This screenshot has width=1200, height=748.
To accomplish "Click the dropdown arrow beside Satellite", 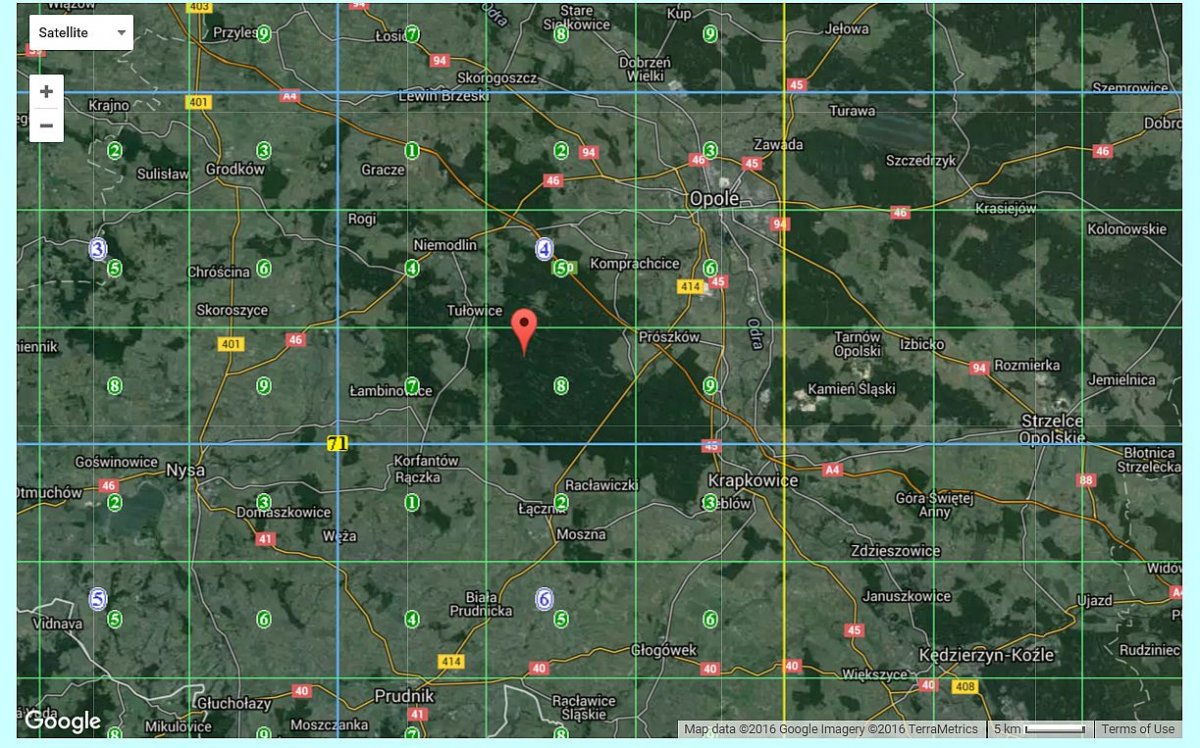I will click(x=122, y=33).
